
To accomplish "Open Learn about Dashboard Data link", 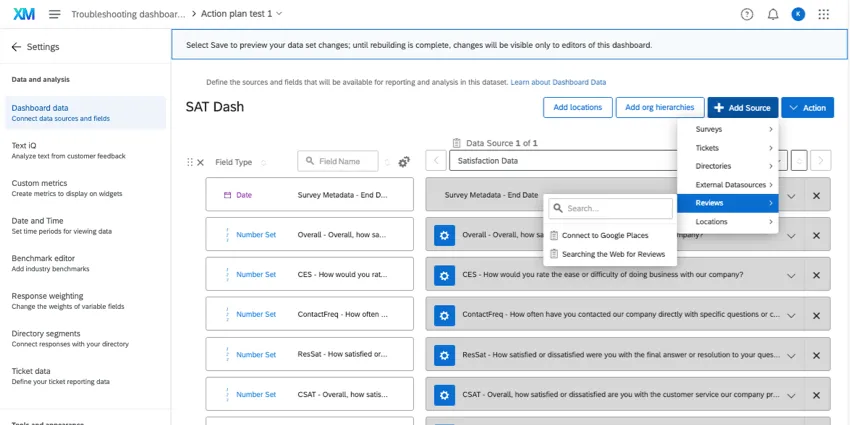I will (558, 82).
